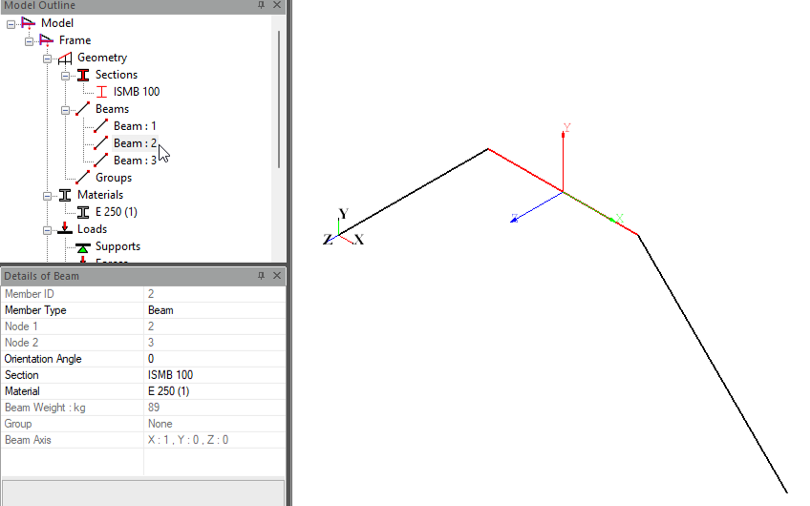Collapse the Beams tree node
The image size is (810, 506).
tap(65, 109)
